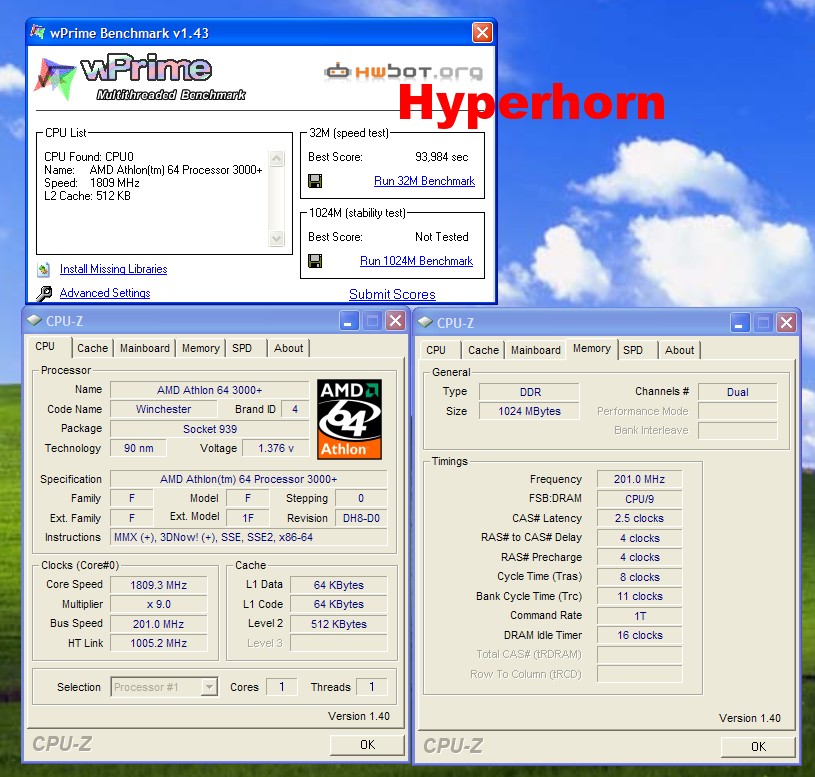
Task: Click the memory Type field DDR
Action: [530, 392]
